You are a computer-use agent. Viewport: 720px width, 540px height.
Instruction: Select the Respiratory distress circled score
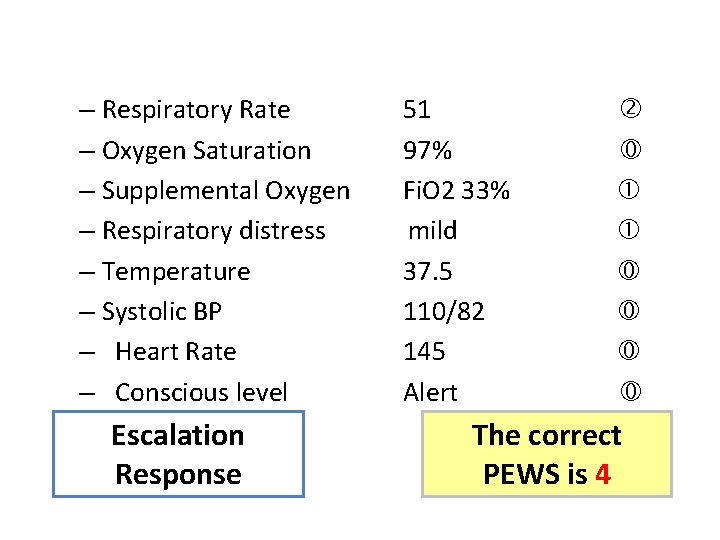pyautogui.click(x=632, y=231)
